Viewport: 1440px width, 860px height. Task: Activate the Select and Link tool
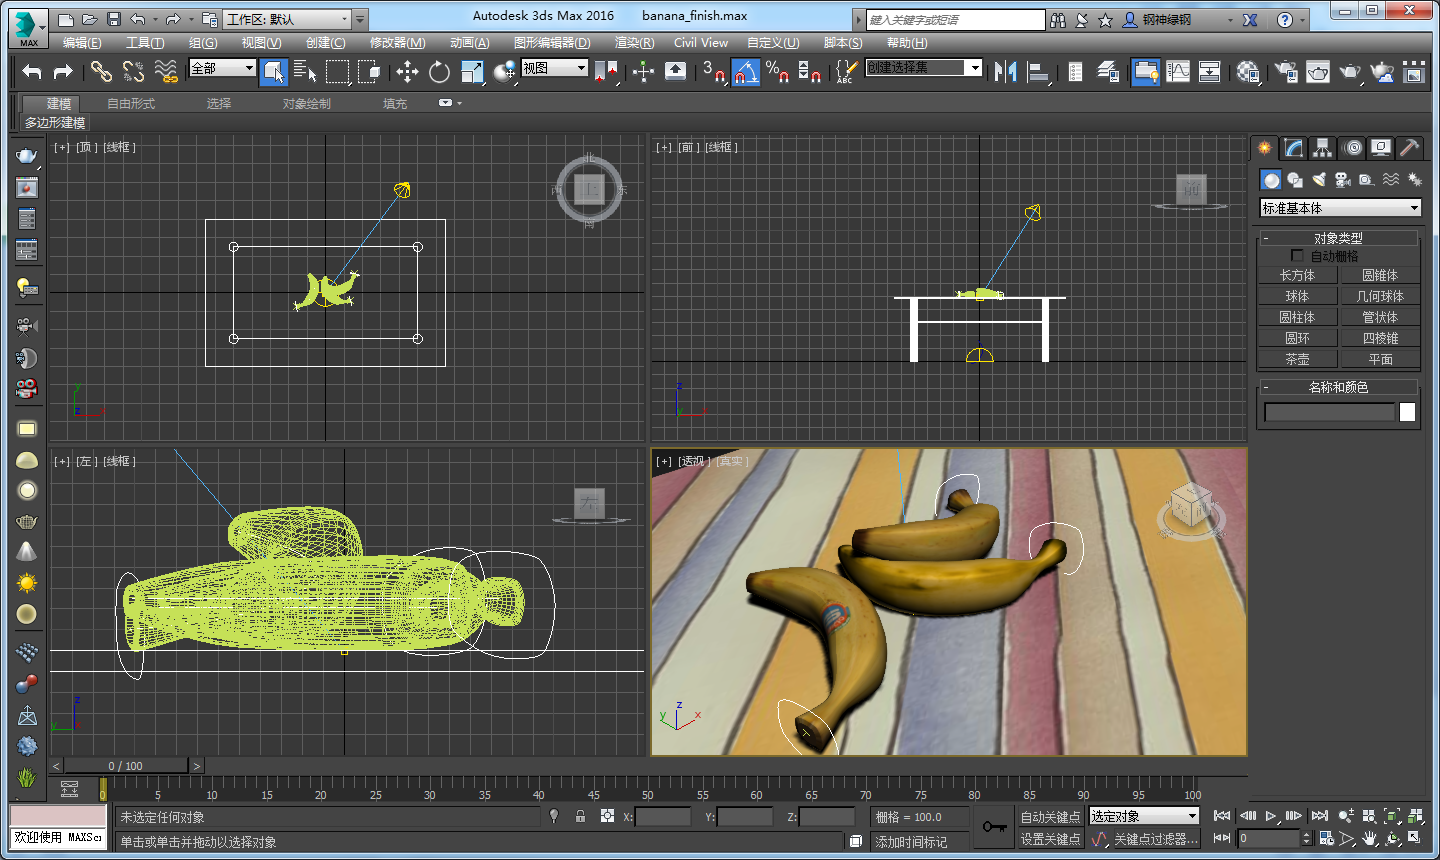(x=100, y=71)
